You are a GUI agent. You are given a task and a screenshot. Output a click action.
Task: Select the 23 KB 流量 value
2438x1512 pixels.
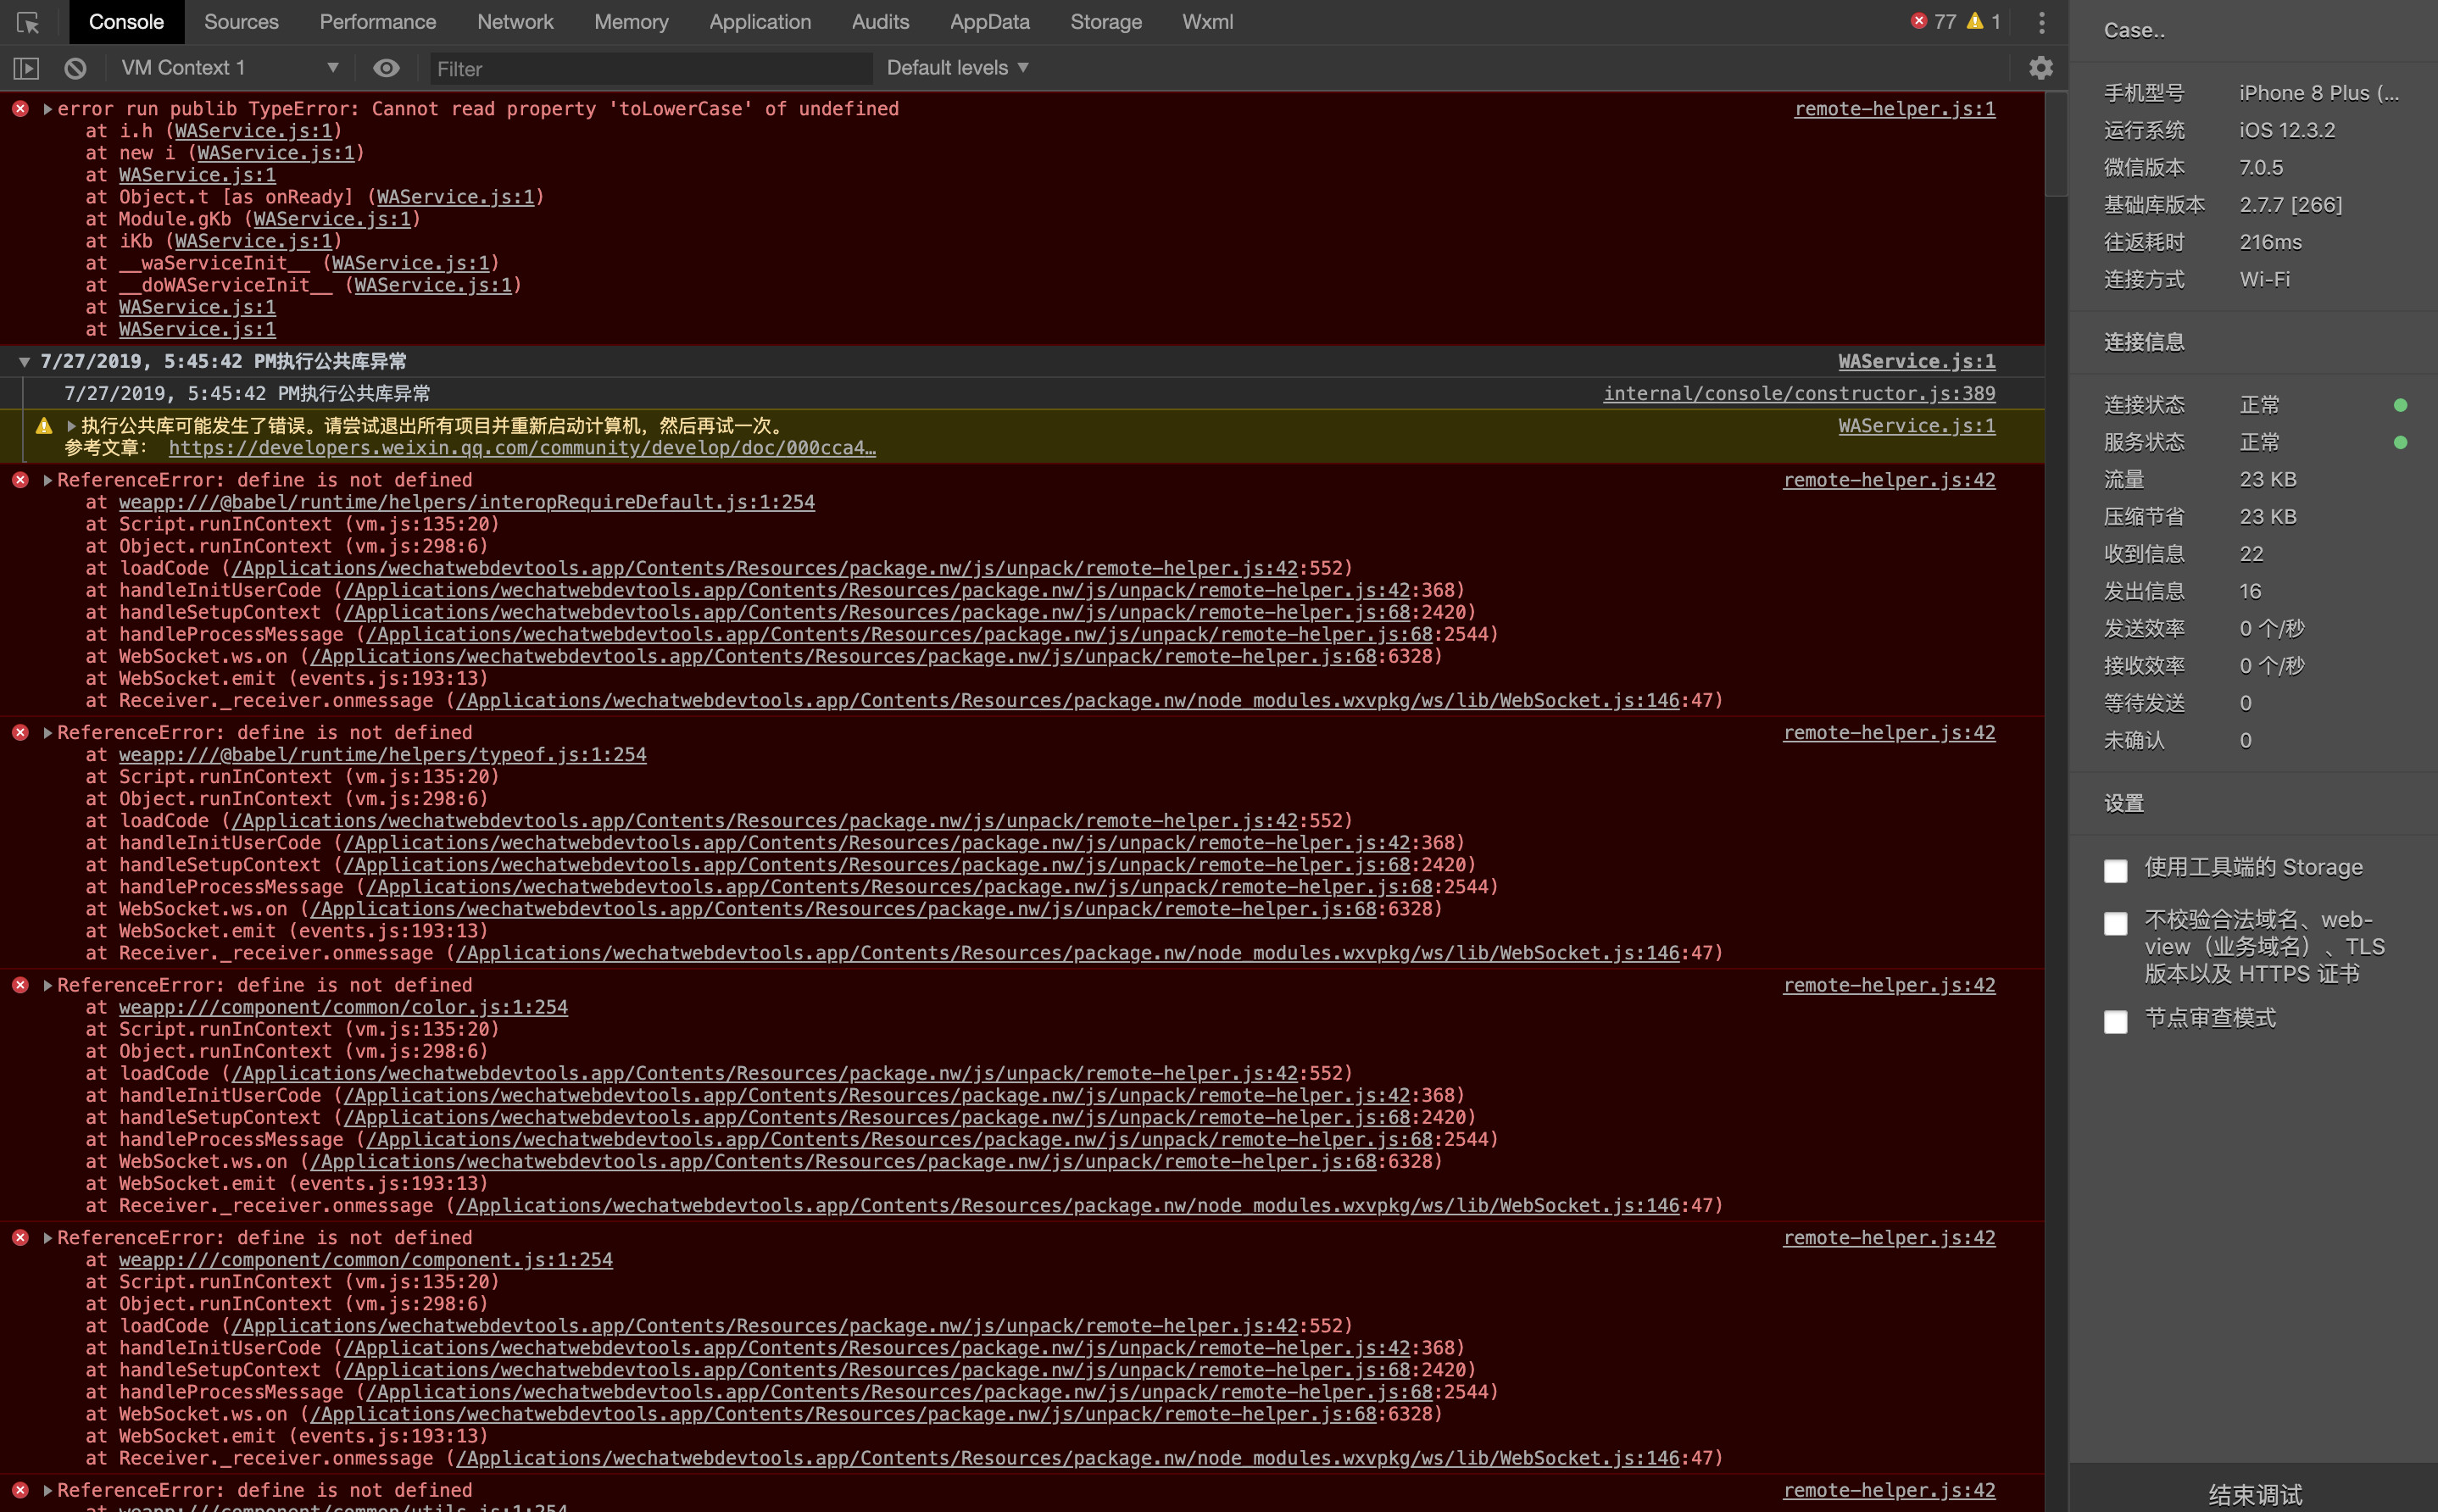pos(2267,480)
